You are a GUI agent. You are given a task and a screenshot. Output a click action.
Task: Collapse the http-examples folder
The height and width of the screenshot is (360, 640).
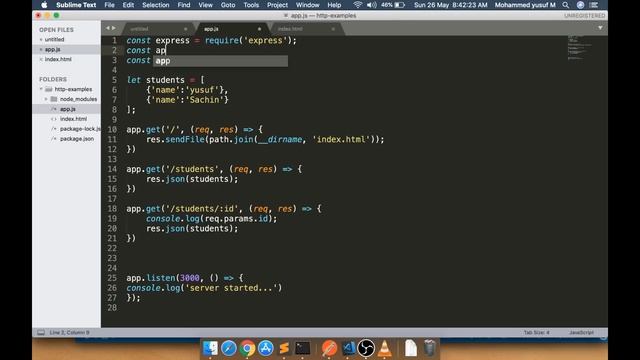click(41, 89)
